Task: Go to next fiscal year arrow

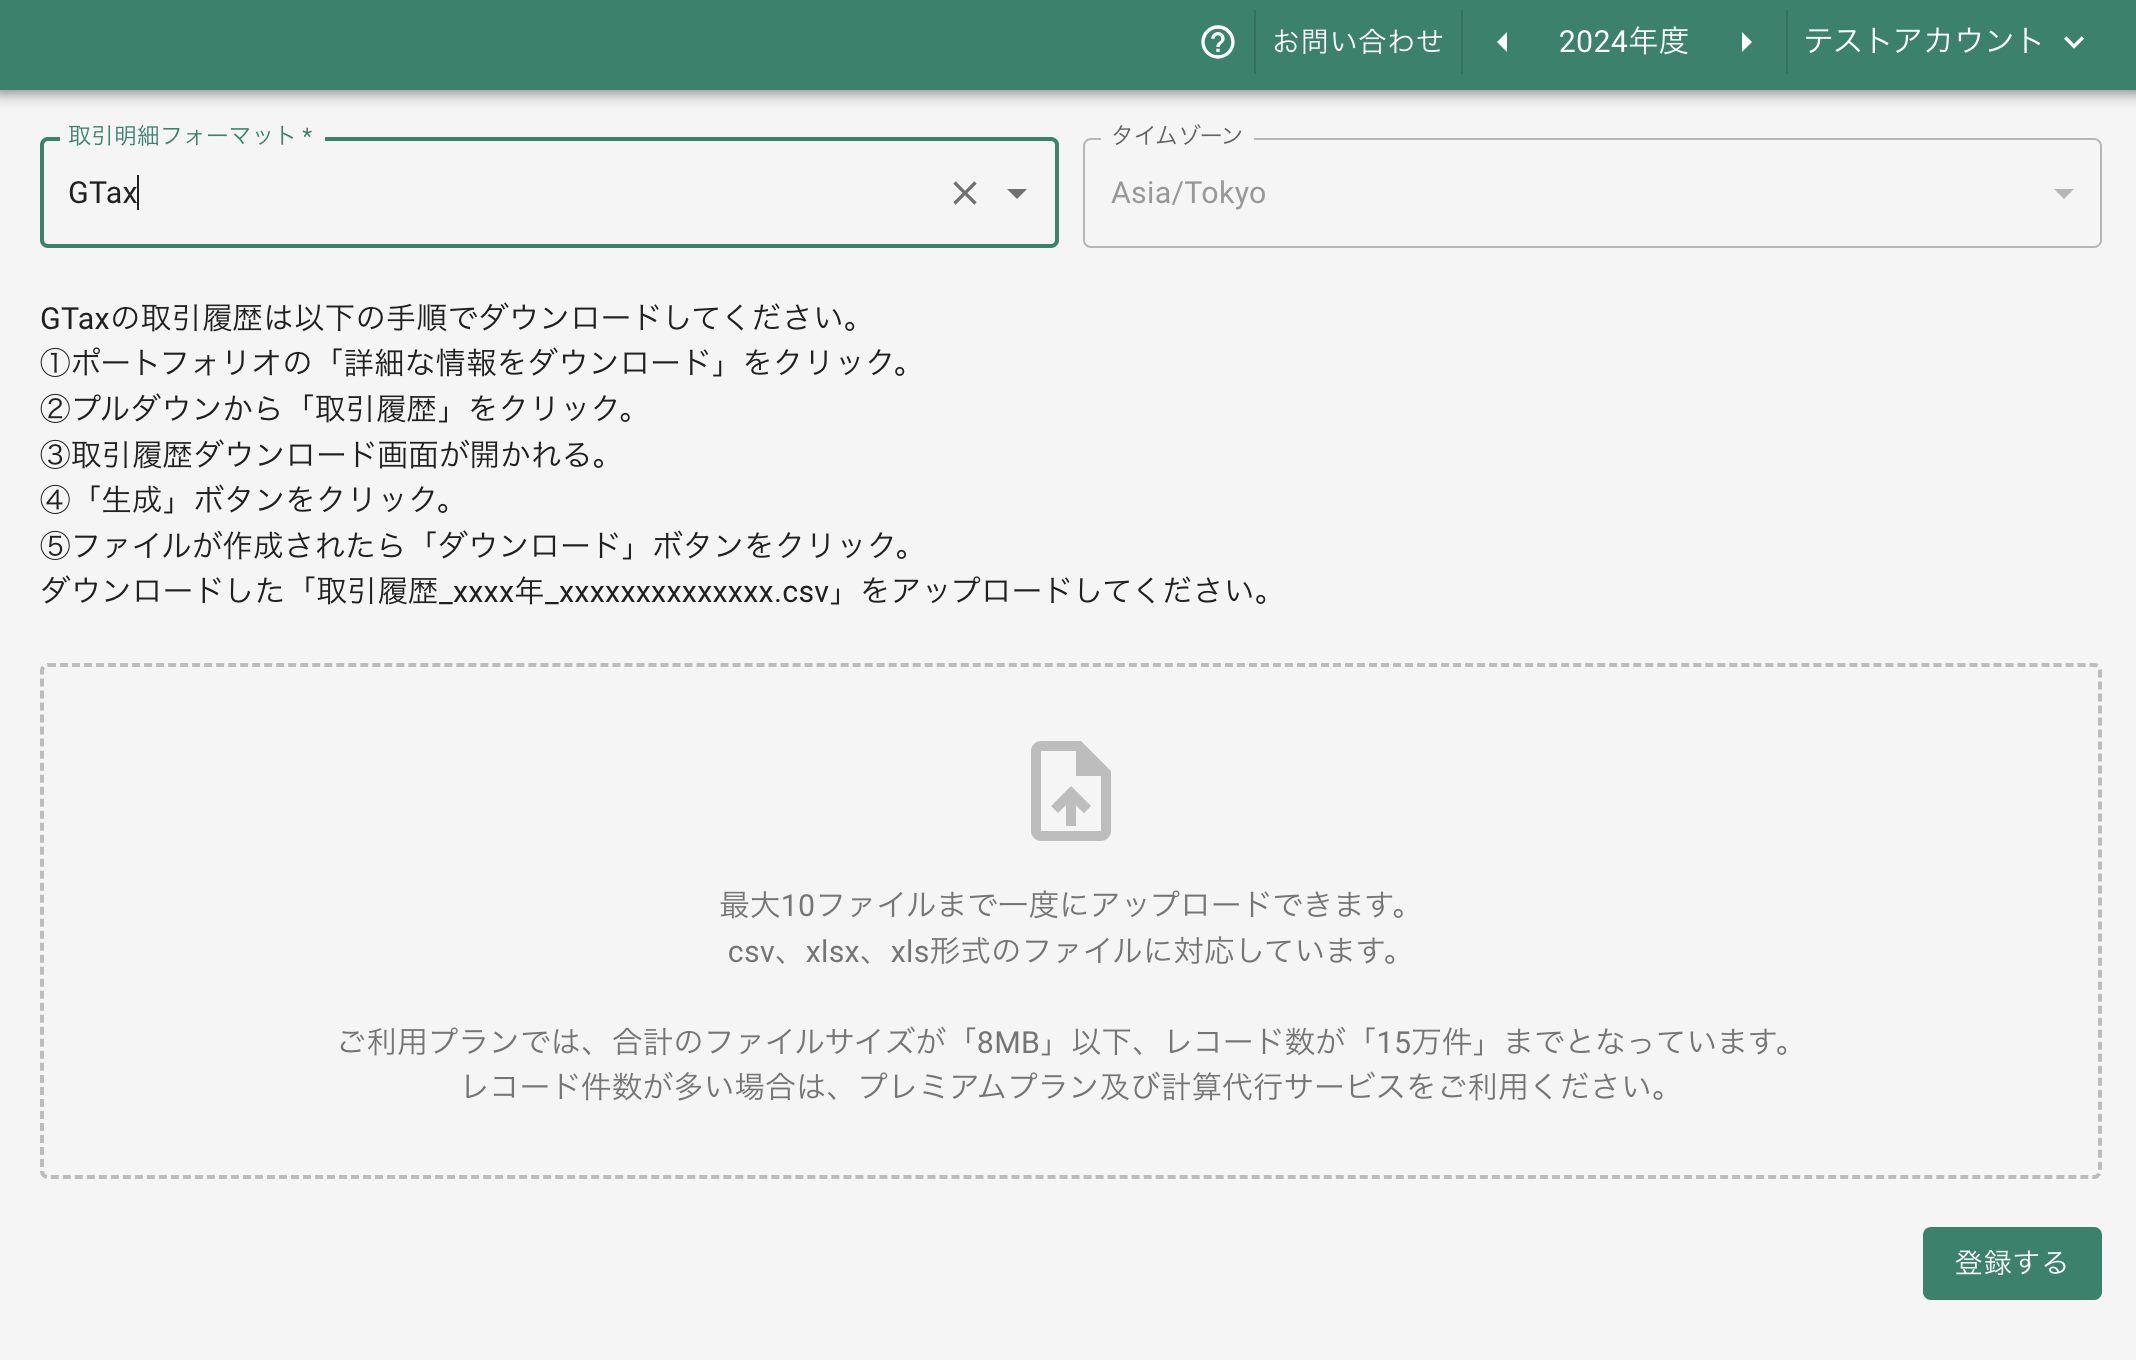Action: tap(1746, 42)
